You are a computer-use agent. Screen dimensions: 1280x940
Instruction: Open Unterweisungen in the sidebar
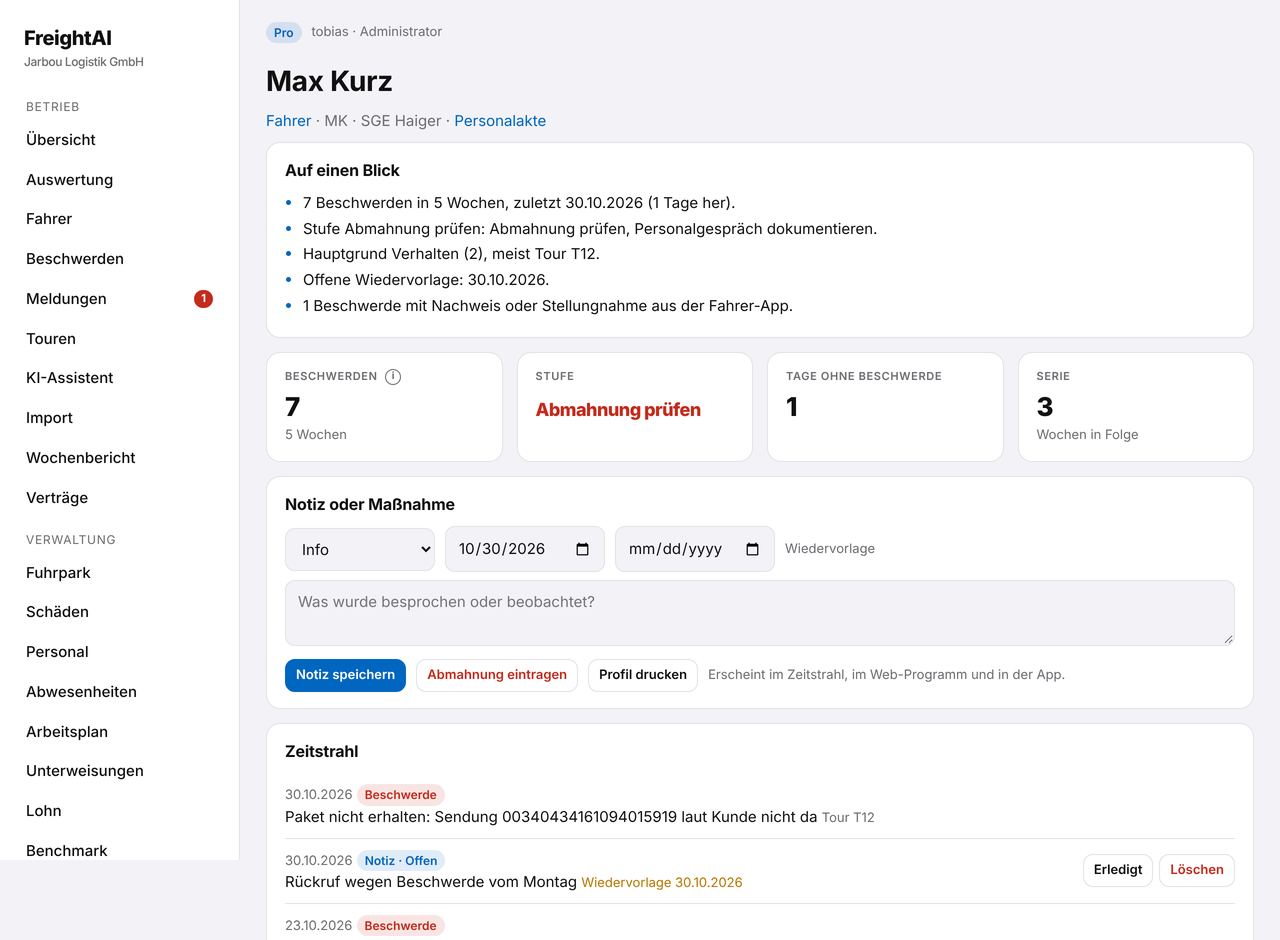click(85, 771)
